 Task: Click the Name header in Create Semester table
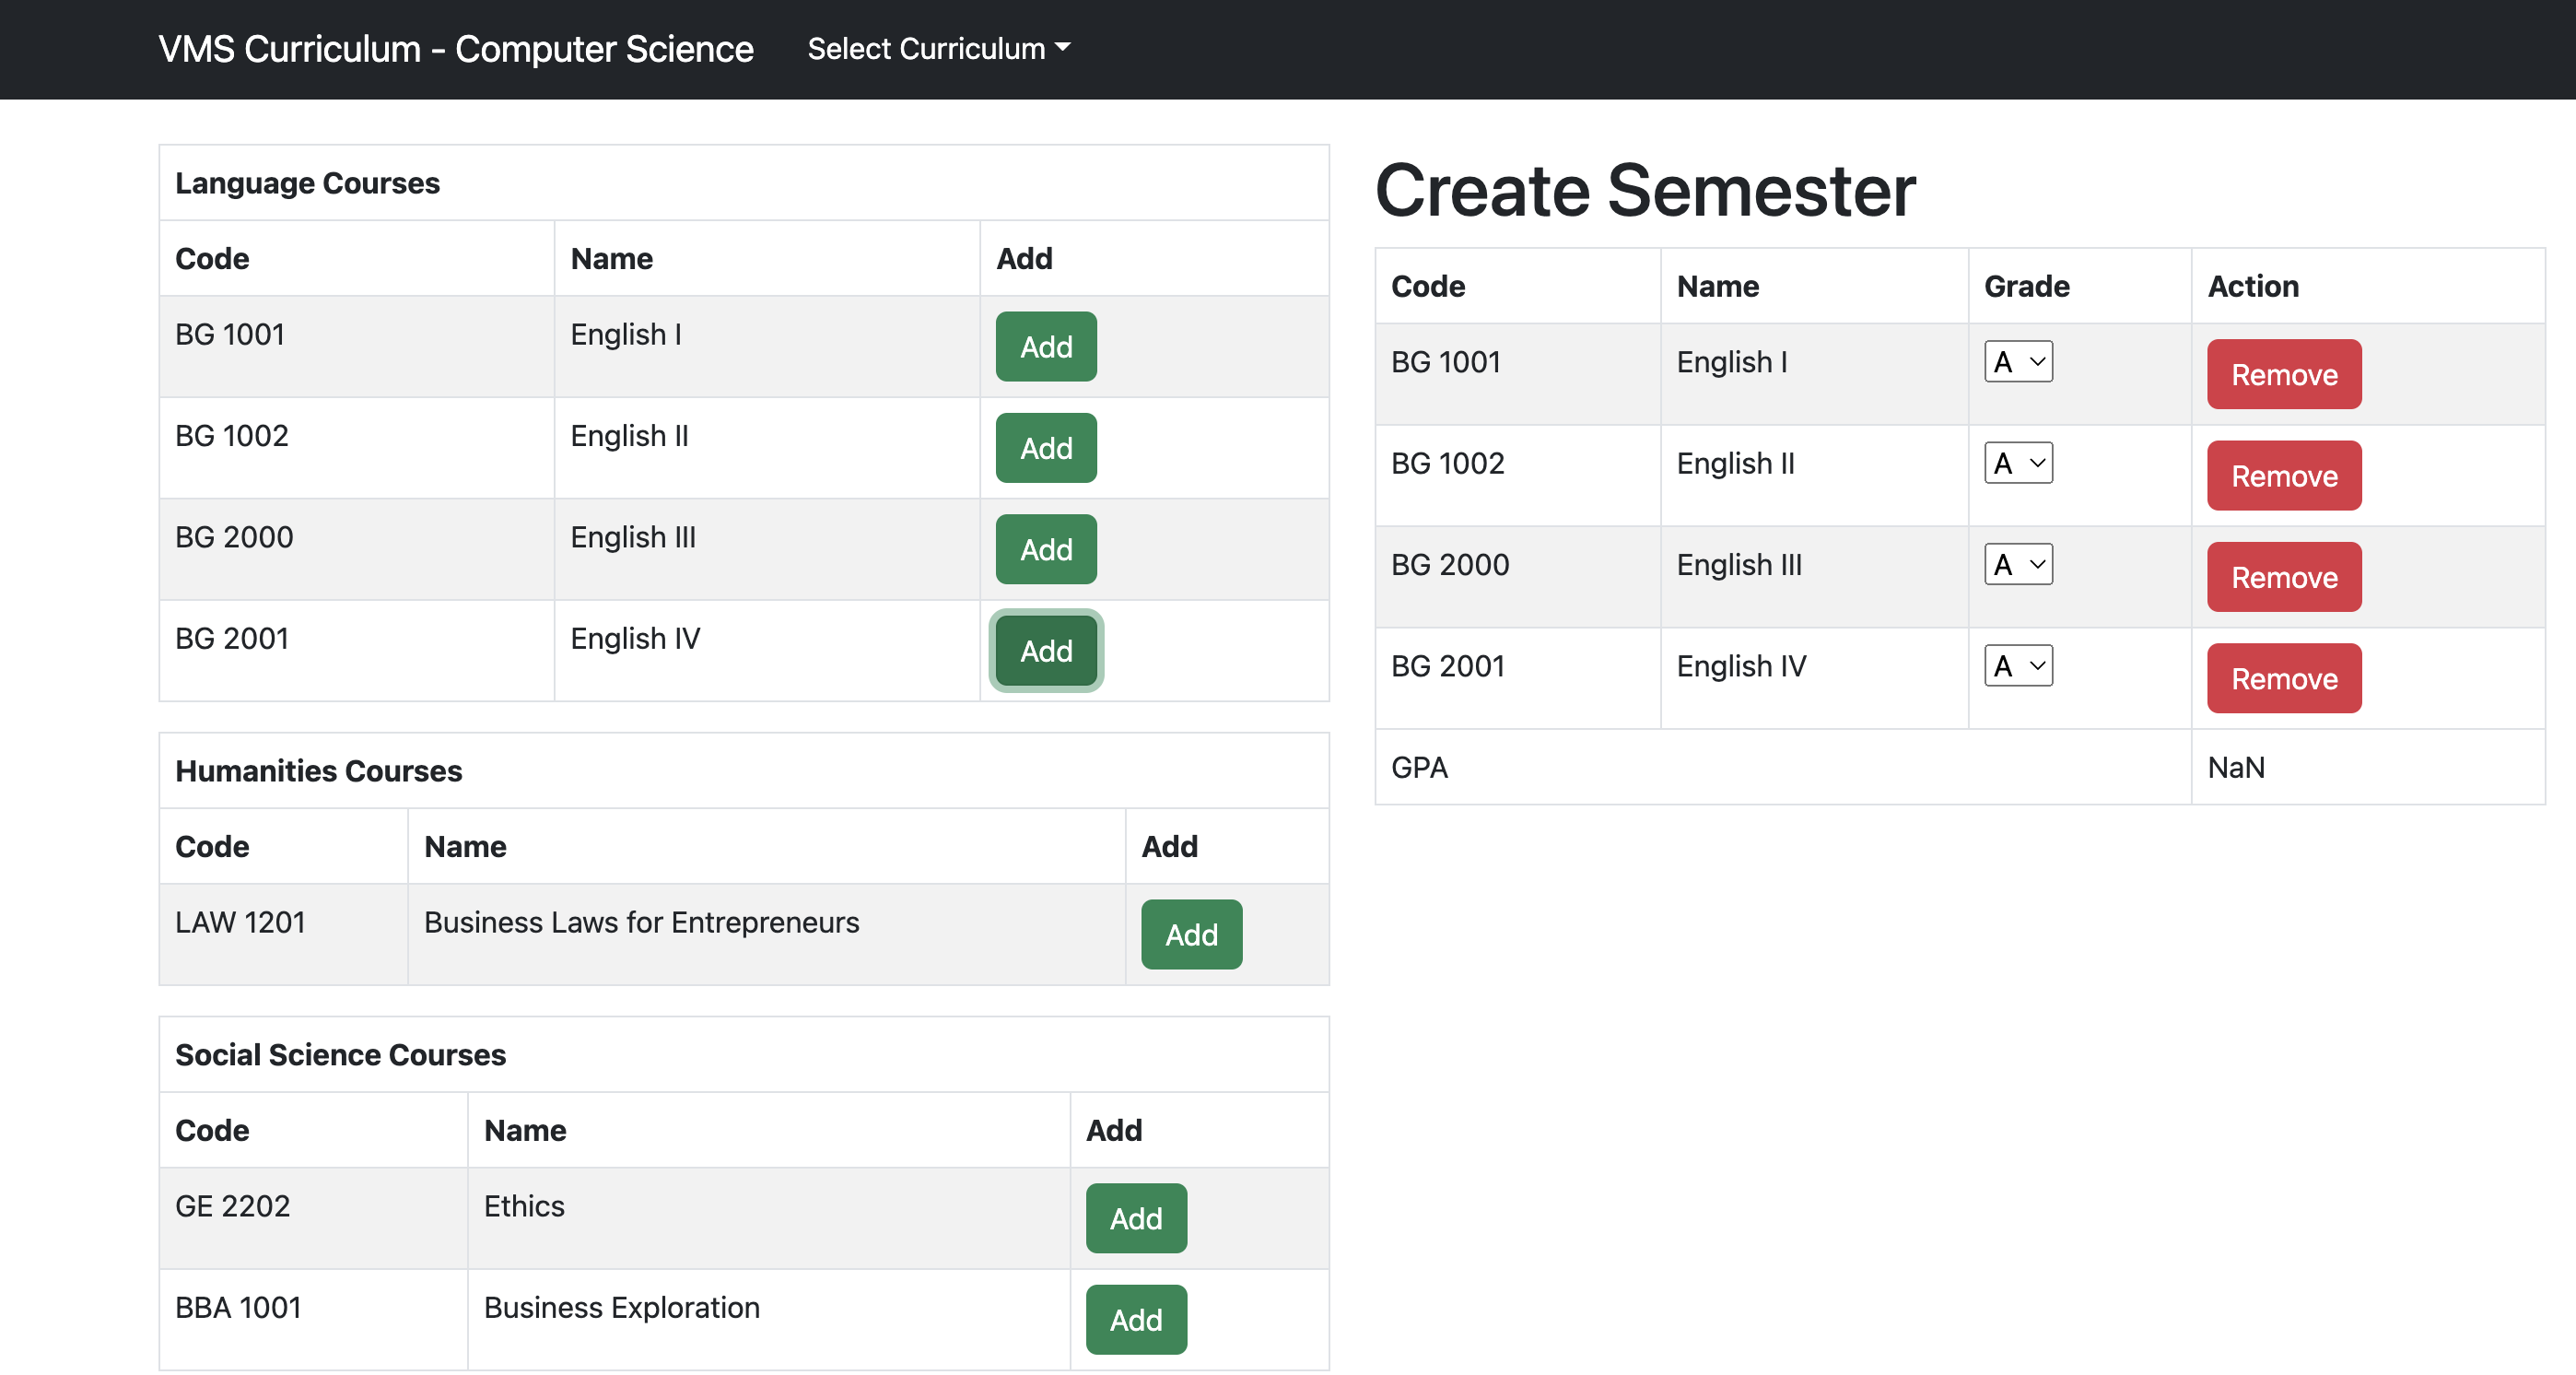[1717, 286]
